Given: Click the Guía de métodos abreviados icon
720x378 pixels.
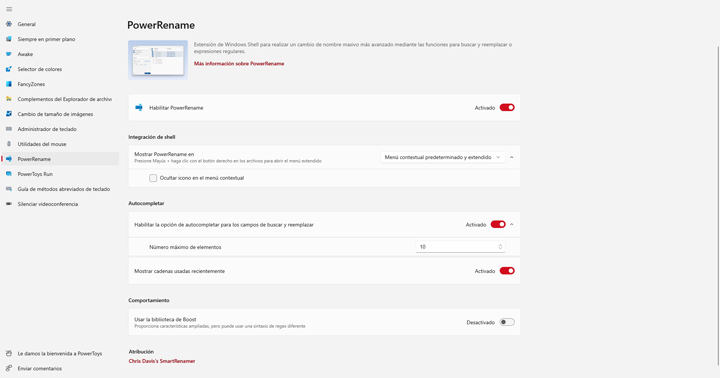Looking at the screenshot, I should [9, 189].
